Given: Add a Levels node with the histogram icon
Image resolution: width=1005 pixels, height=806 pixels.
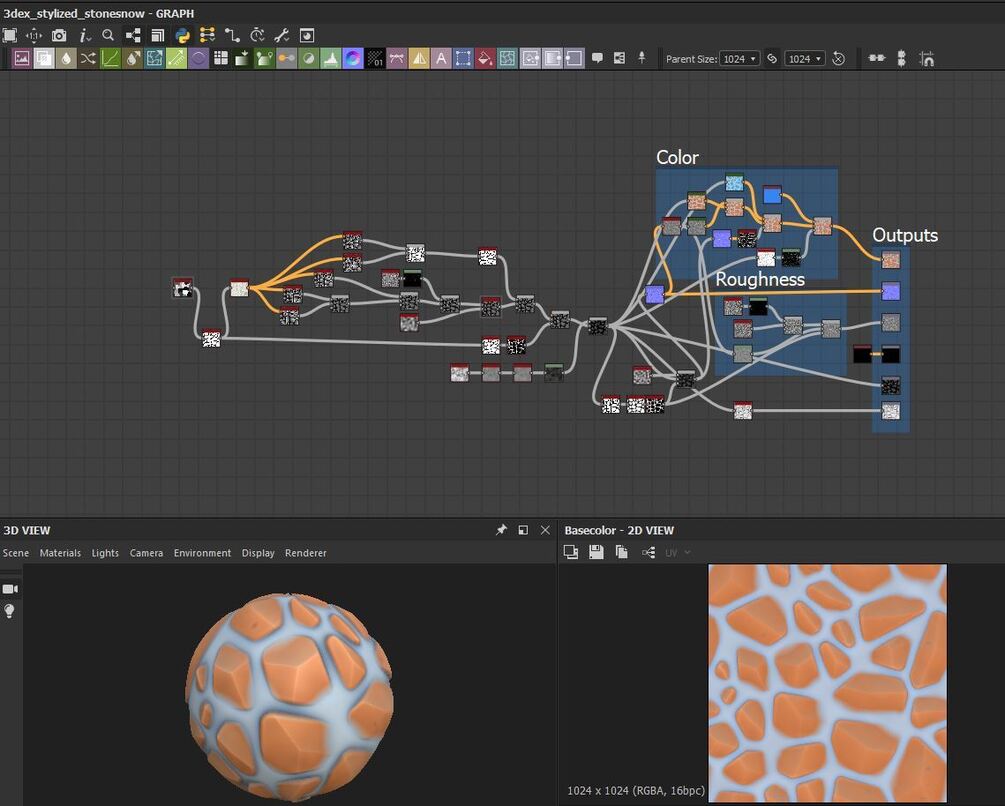Looking at the screenshot, I should pos(331,58).
